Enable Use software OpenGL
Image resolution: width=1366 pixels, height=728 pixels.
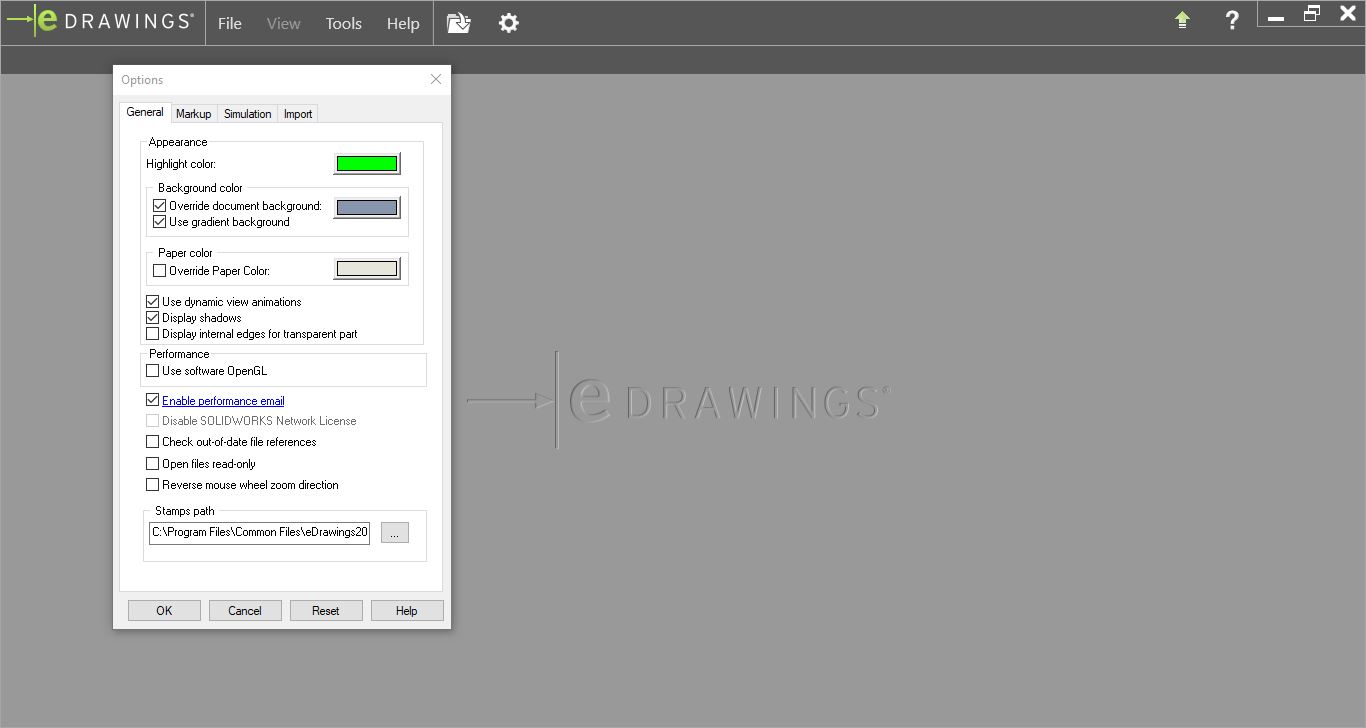153,371
